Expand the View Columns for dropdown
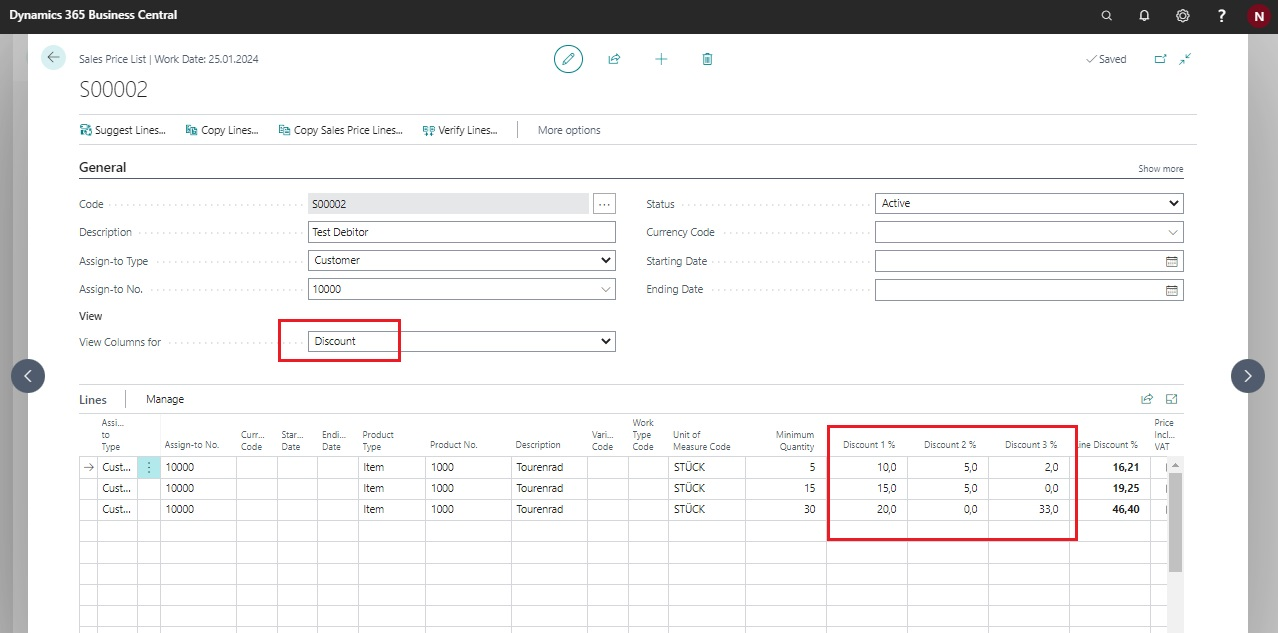 click(461, 342)
